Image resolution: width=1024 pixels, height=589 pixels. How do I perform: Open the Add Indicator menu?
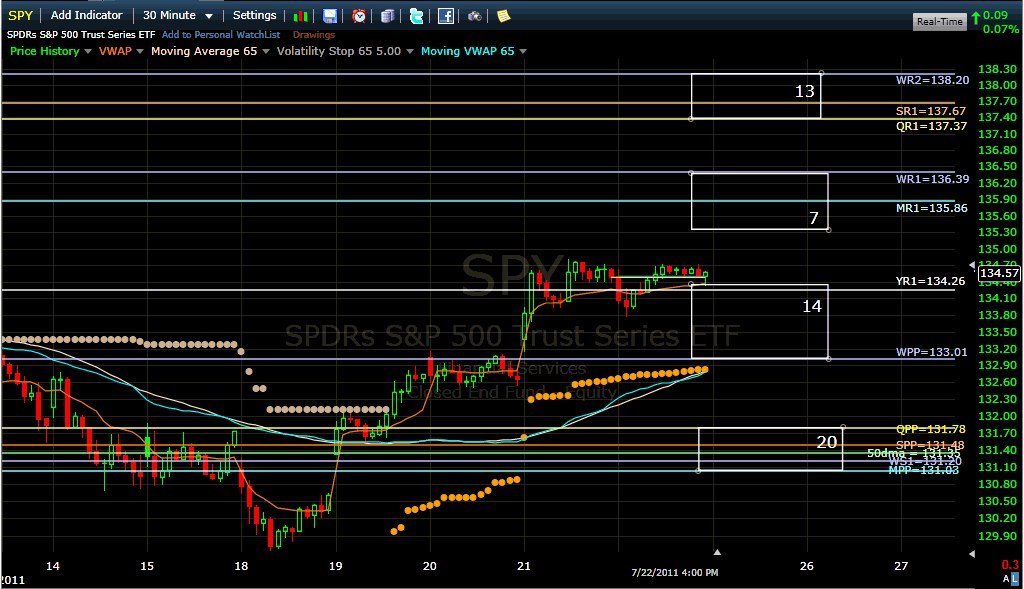click(x=86, y=15)
